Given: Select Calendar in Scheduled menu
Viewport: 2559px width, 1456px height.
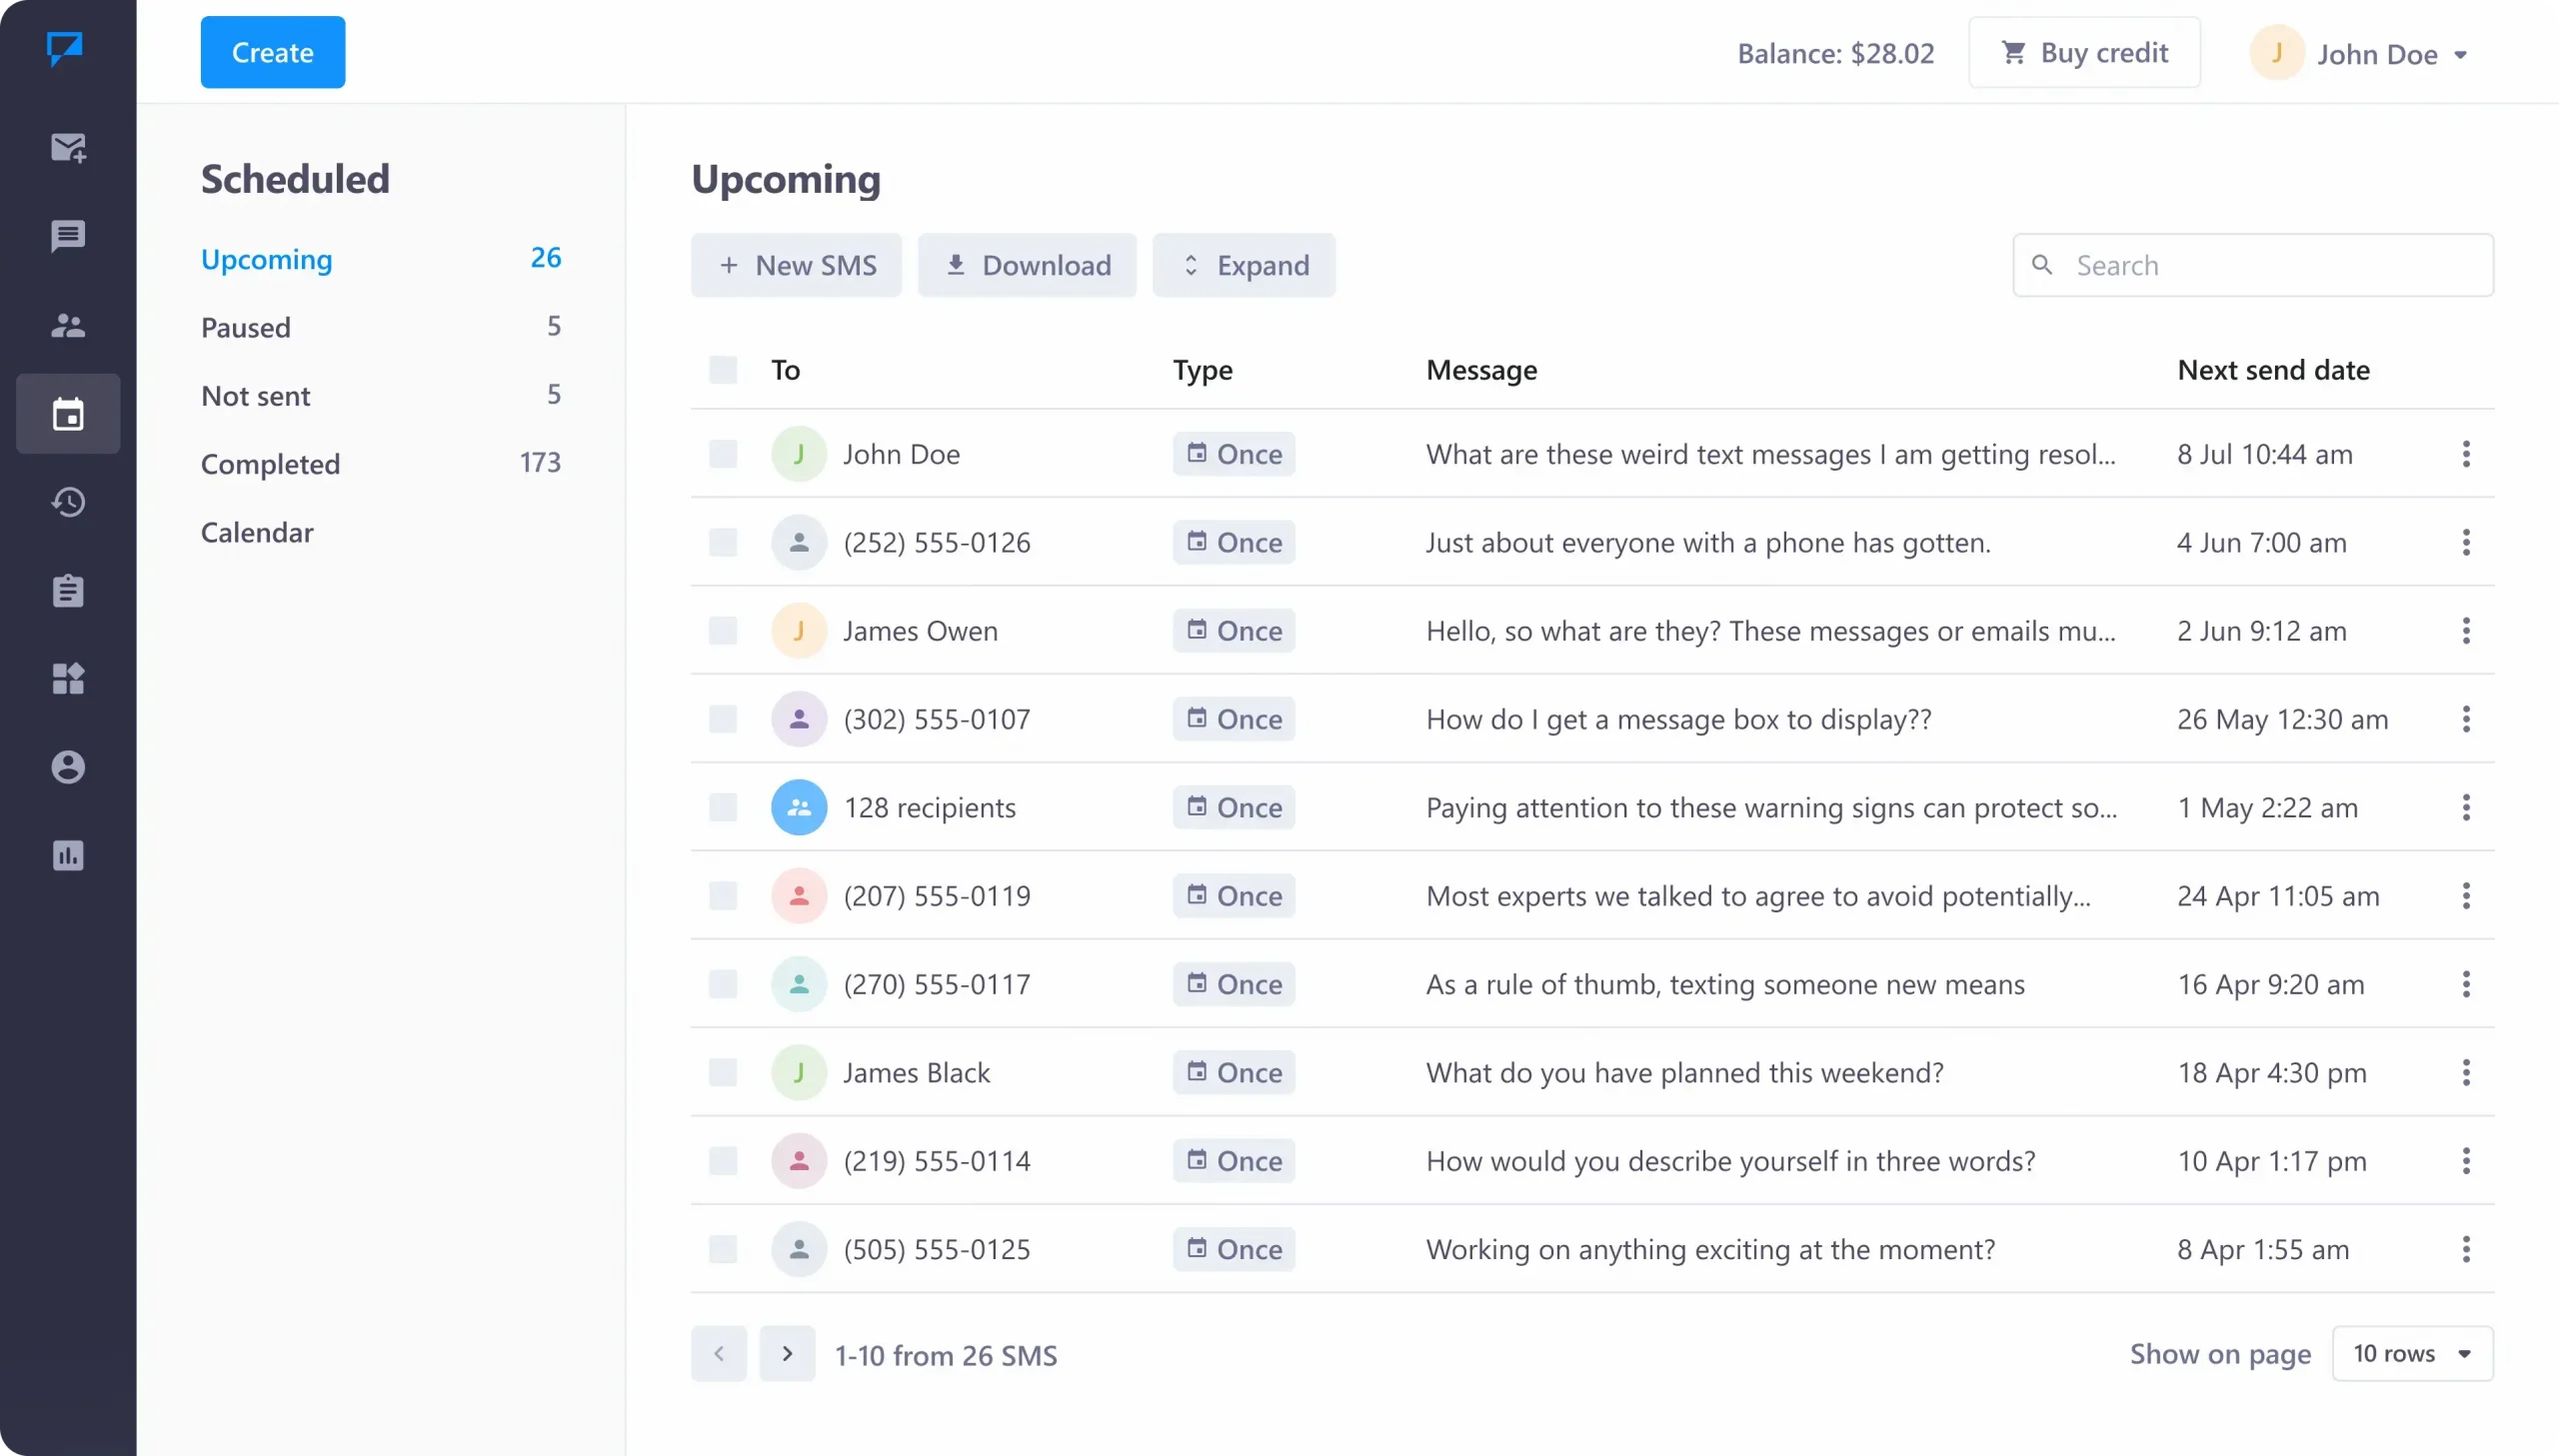Looking at the screenshot, I should (257, 532).
